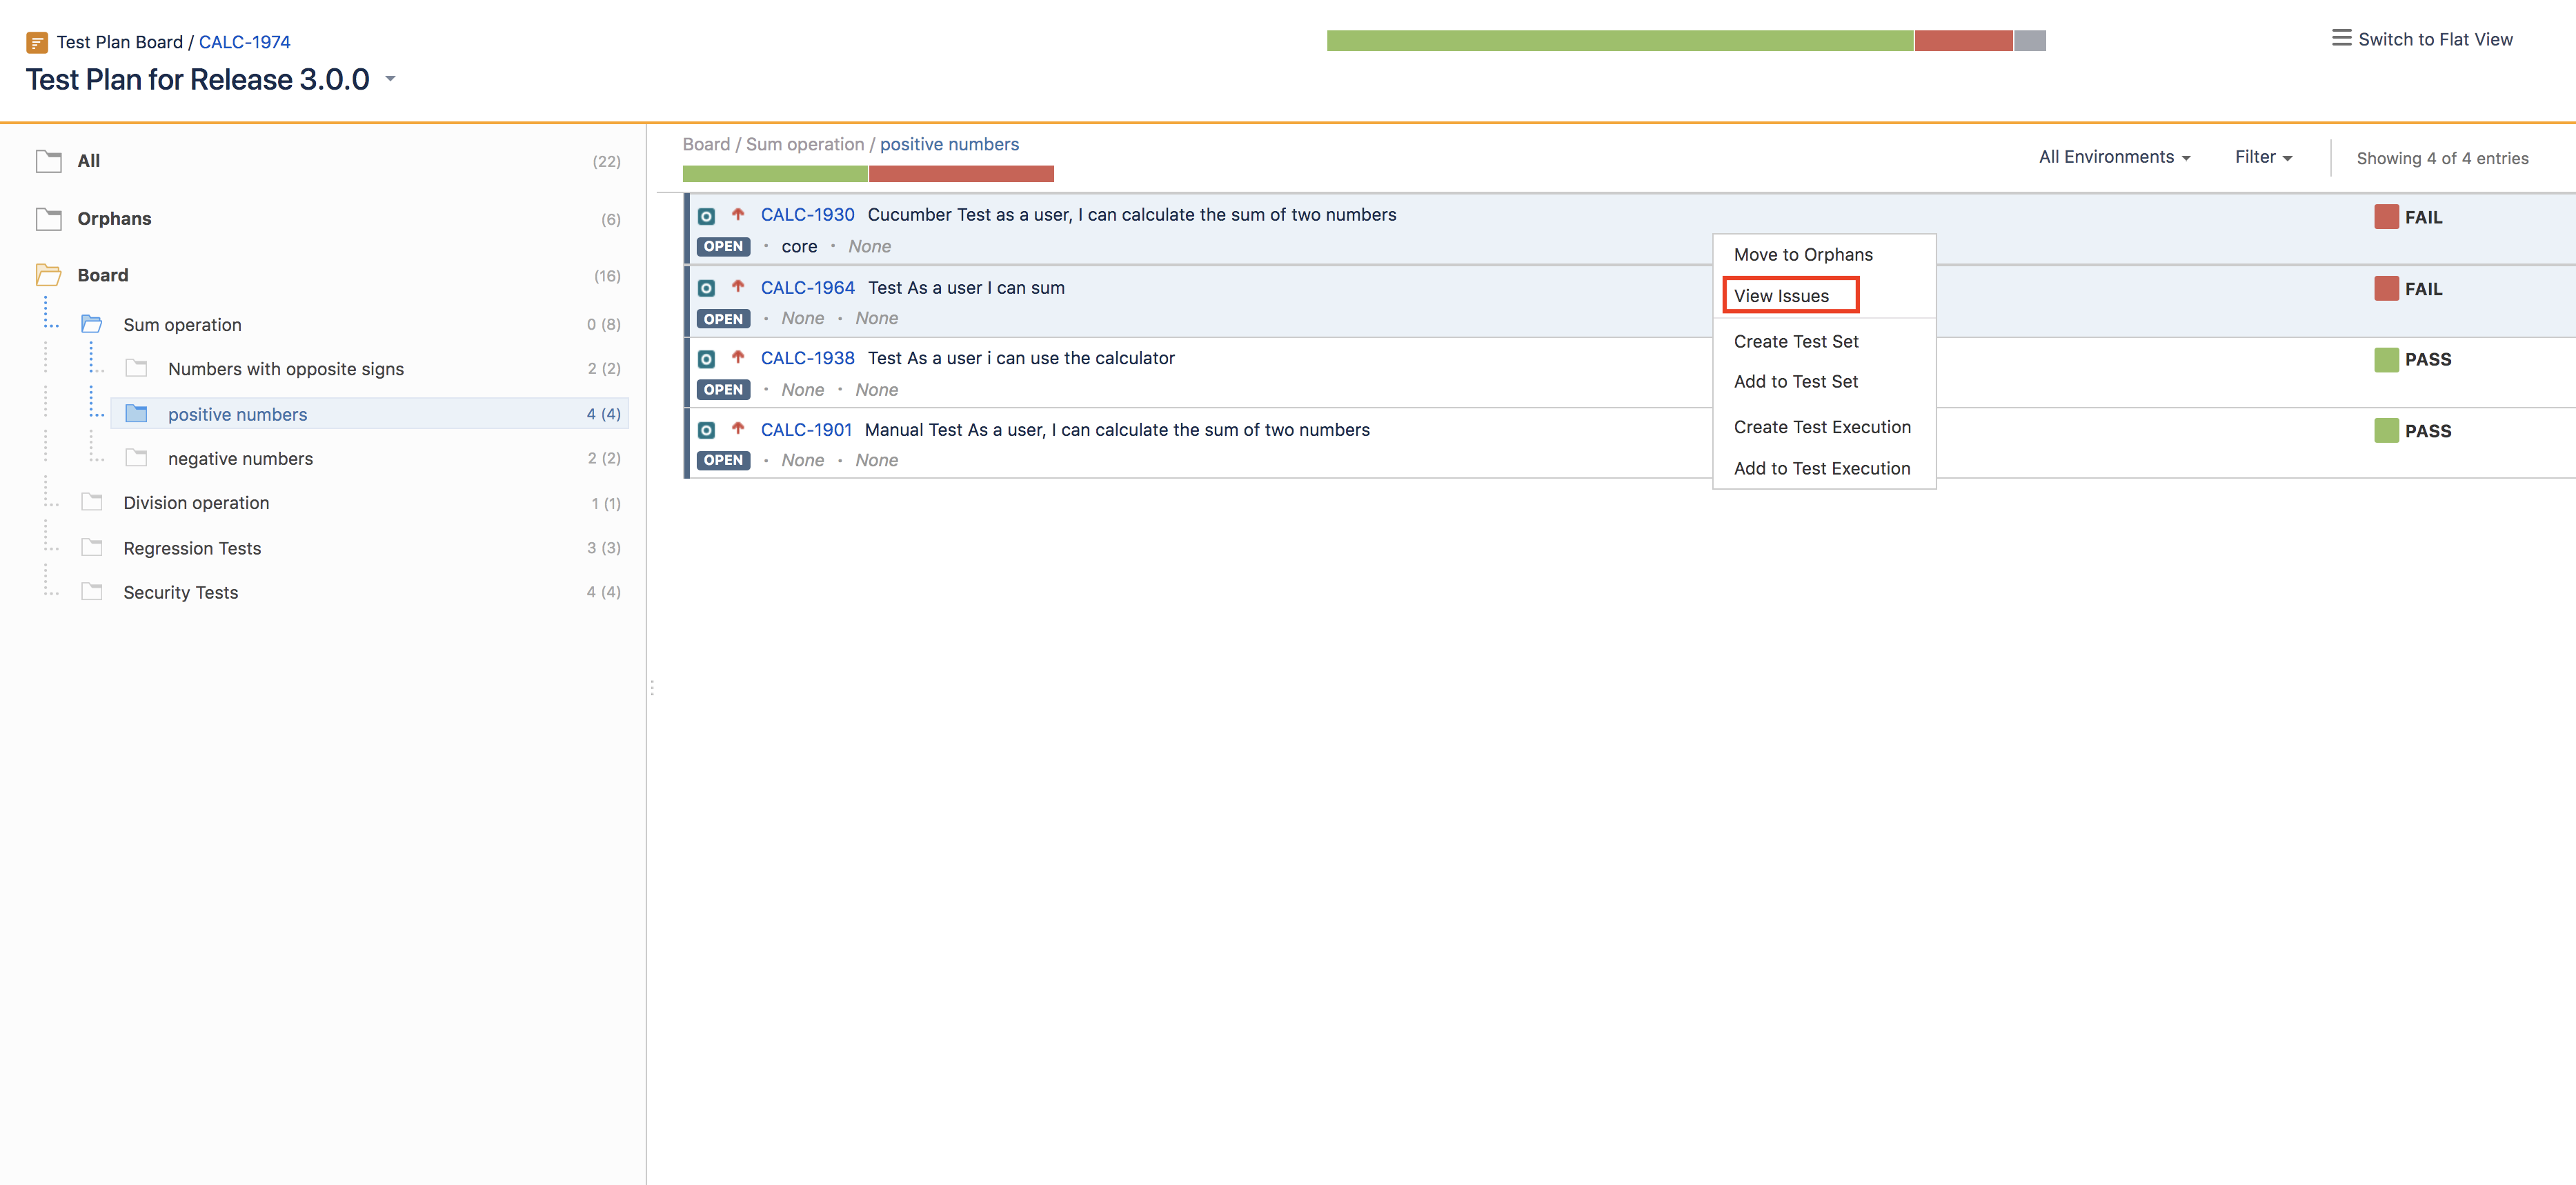
Task: Open the Filter dropdown
Action: [x=2263, y=157]
